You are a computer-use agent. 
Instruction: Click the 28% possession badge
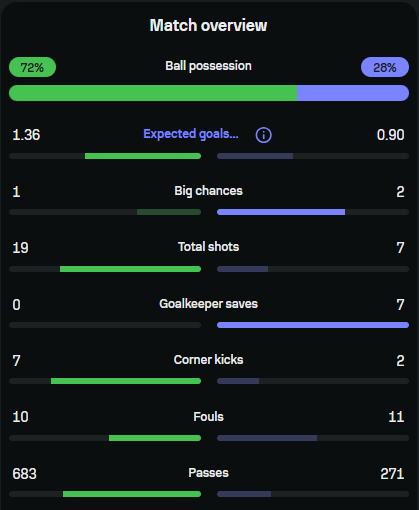click(x=385, y=67)
